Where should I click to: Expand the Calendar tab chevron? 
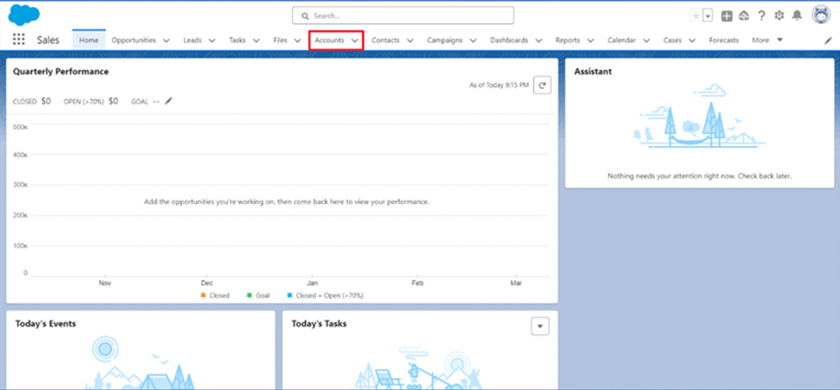pos(647,41)
